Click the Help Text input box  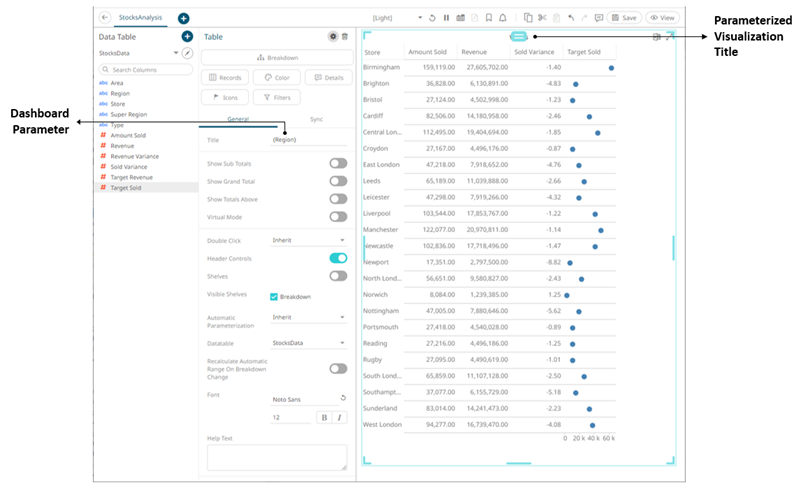click(276, 456)
